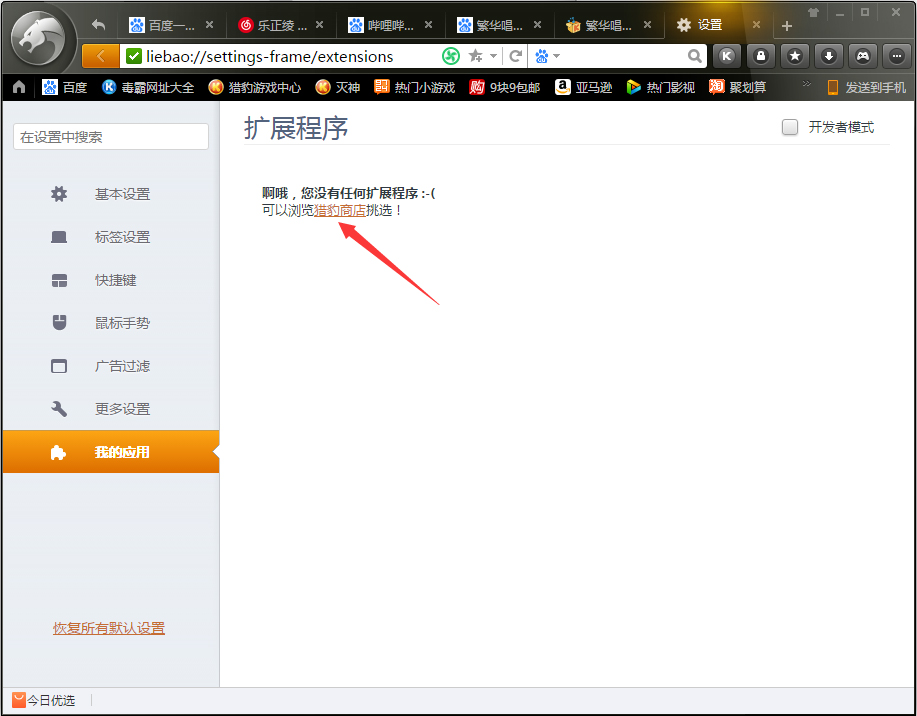
Task: Click the lock icon on the toolbar
Action: [761, 55]
